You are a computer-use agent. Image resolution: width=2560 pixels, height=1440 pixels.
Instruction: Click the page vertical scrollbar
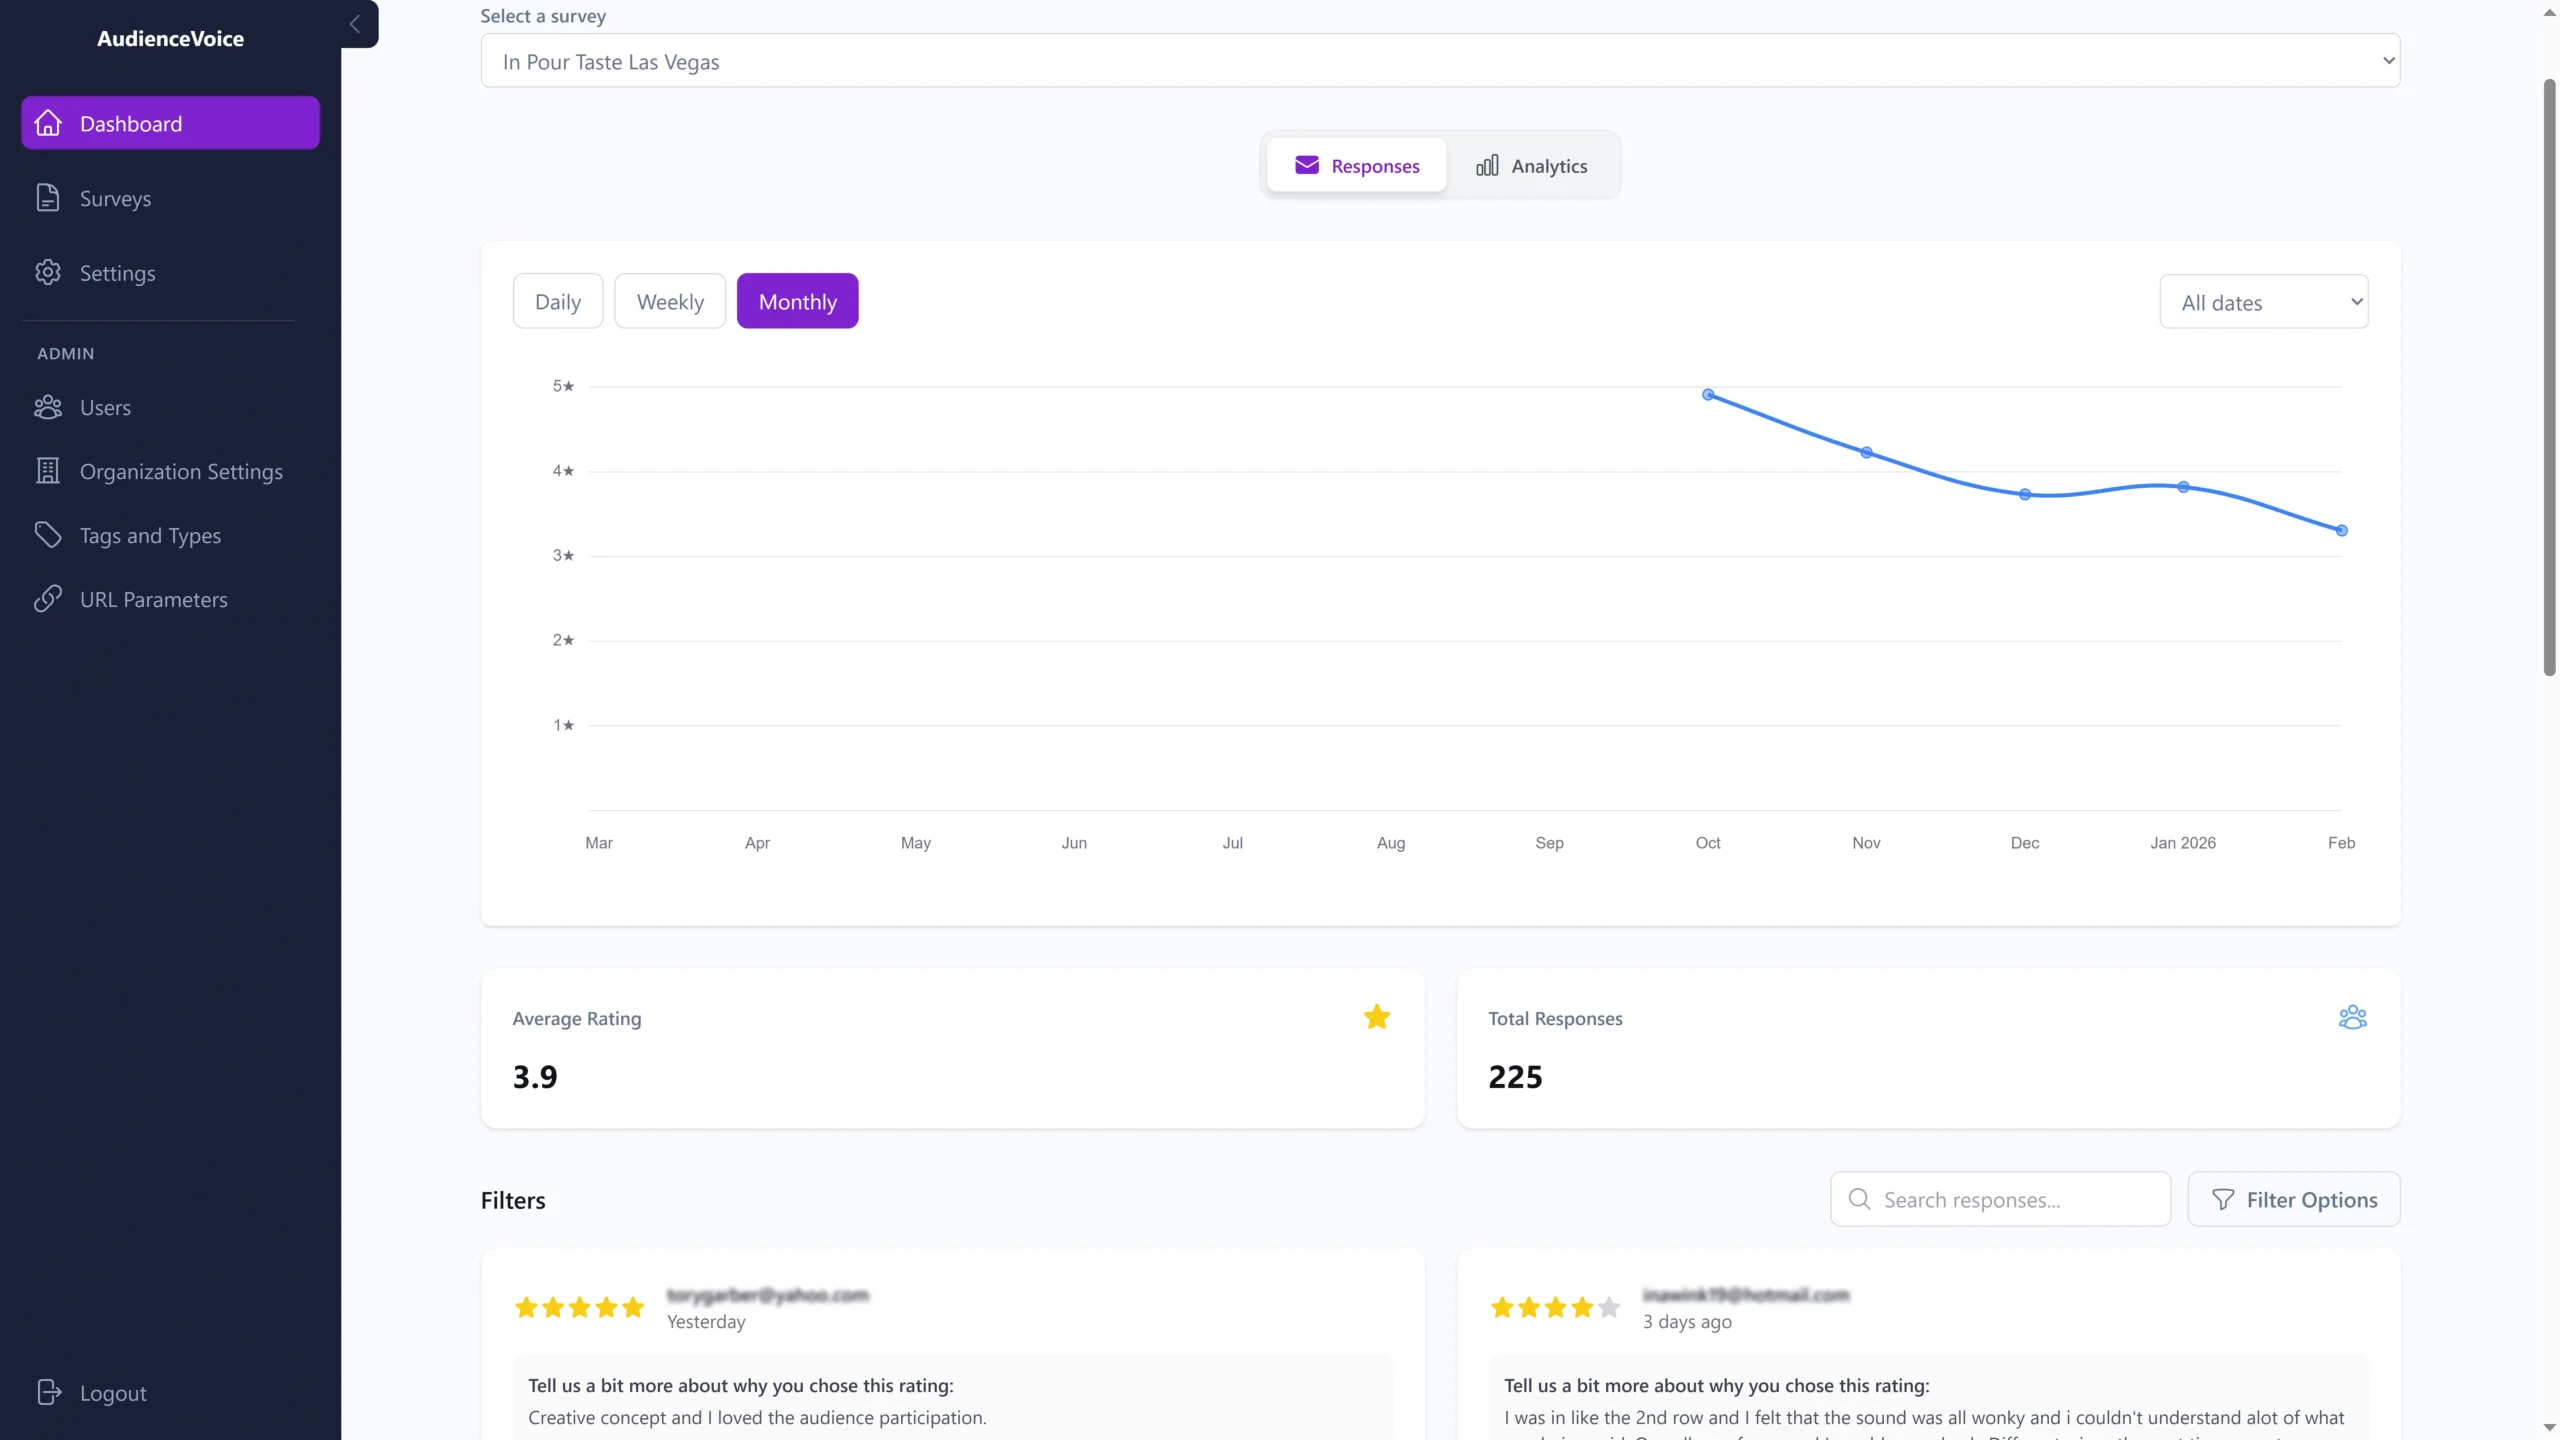(2549, 380)
